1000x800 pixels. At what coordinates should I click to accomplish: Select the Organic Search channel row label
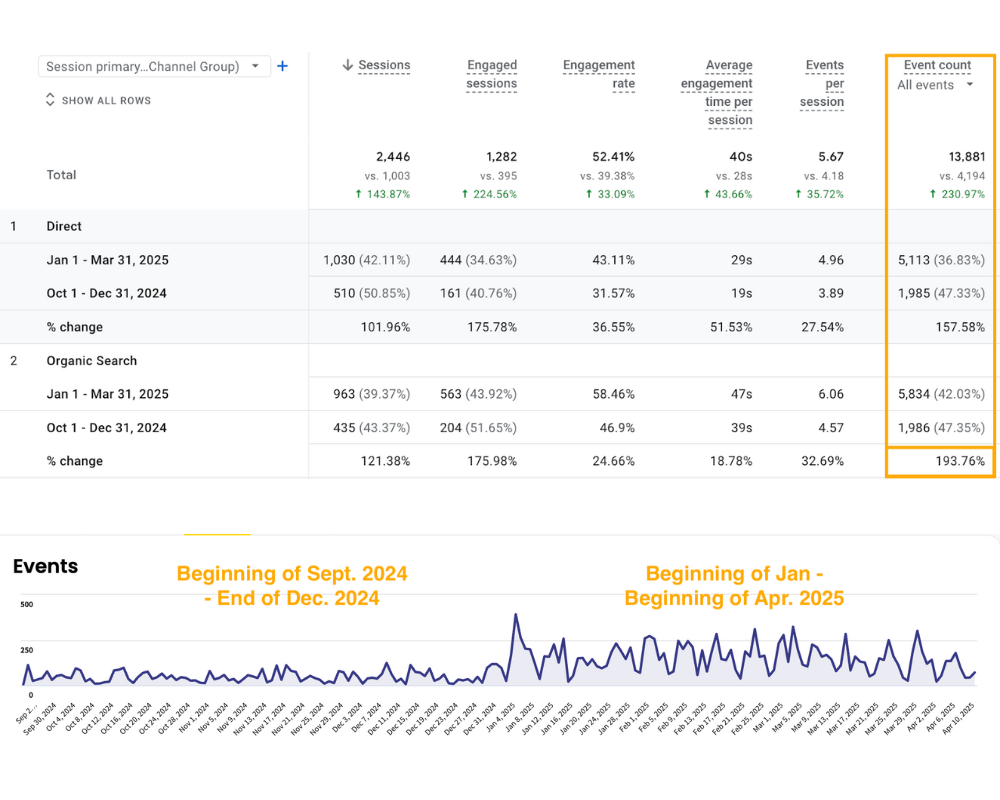91,360
